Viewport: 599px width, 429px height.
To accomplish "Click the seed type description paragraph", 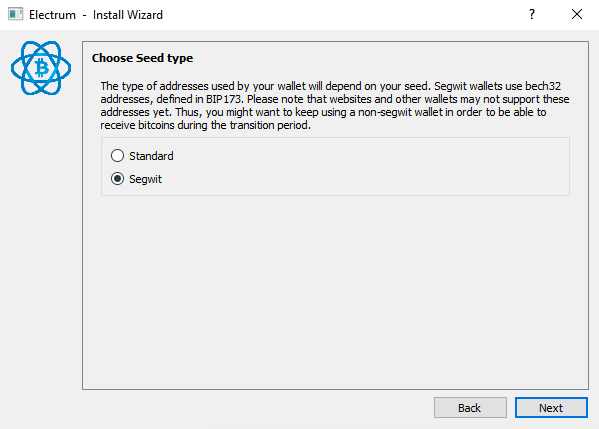I will pos(335,105).
